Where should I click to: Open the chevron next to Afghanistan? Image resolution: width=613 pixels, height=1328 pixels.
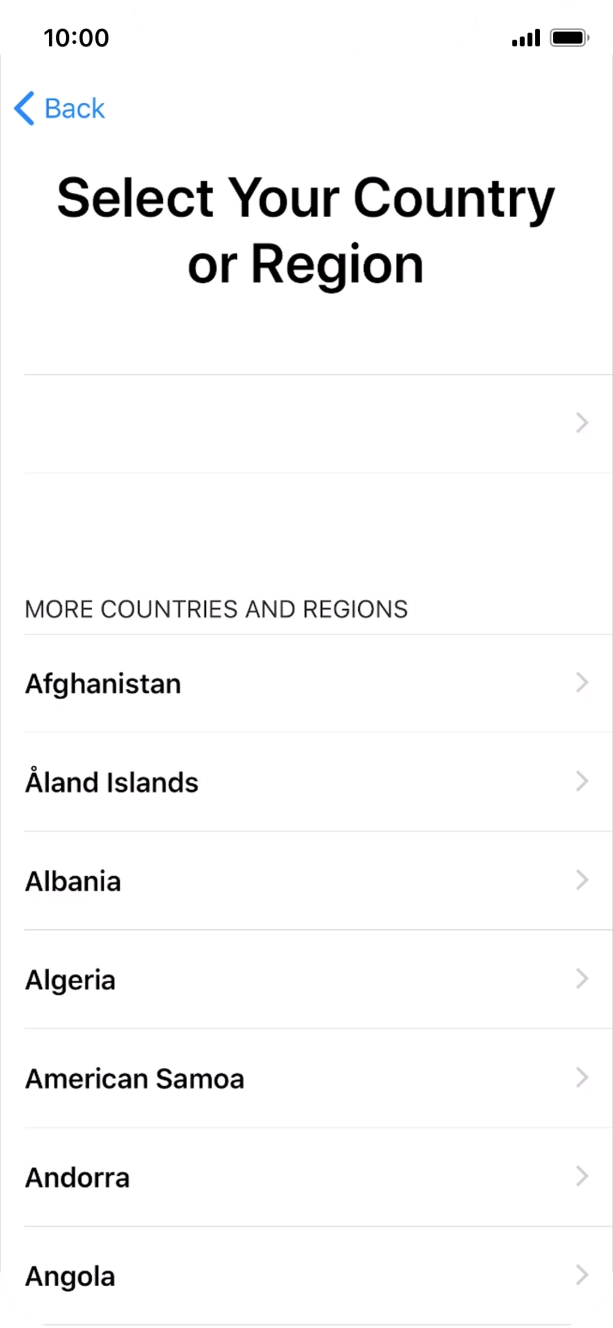583,683
